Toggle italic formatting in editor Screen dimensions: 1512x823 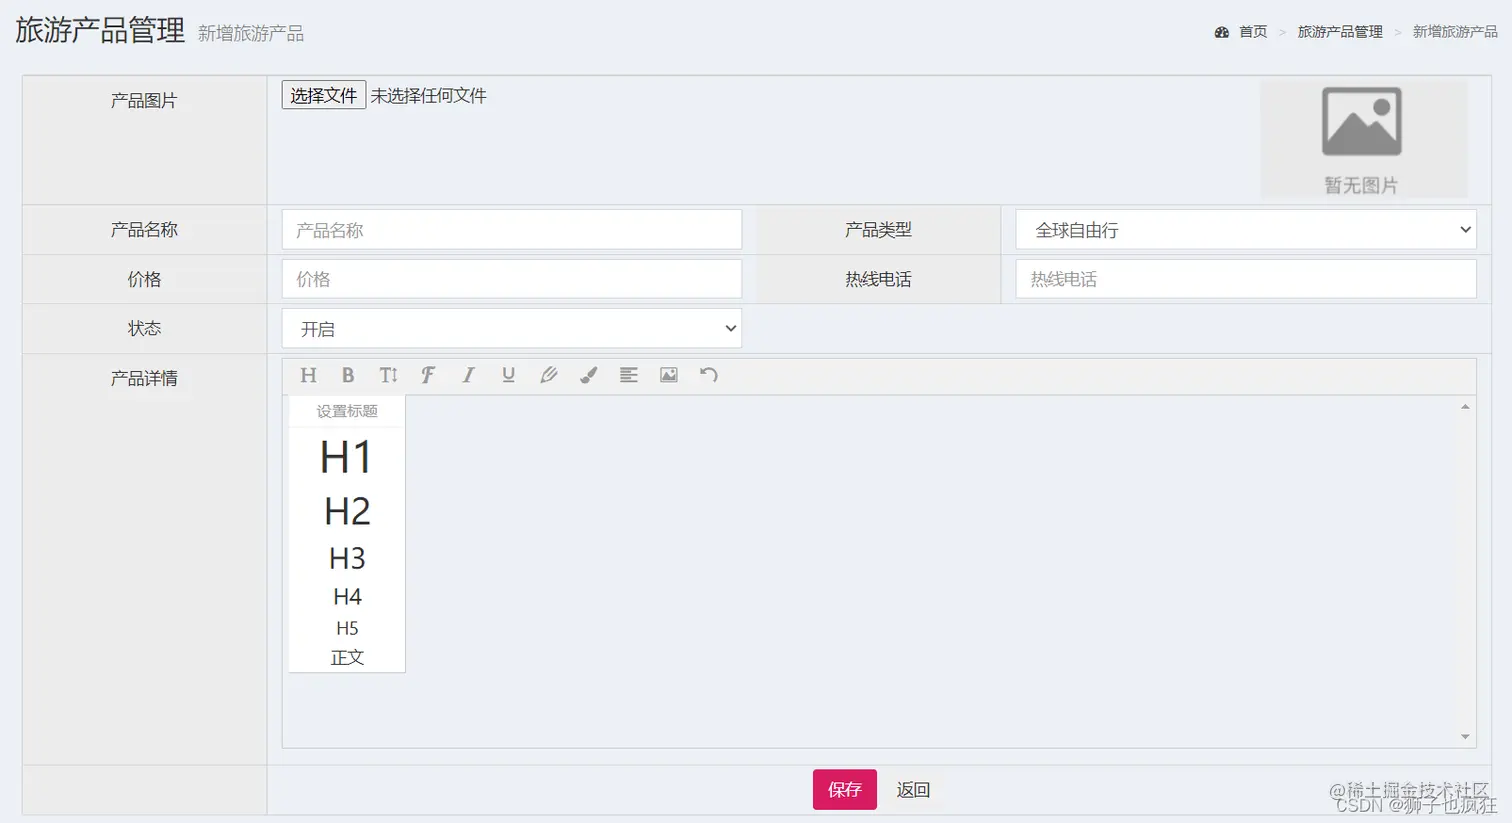tap(468, 375)
